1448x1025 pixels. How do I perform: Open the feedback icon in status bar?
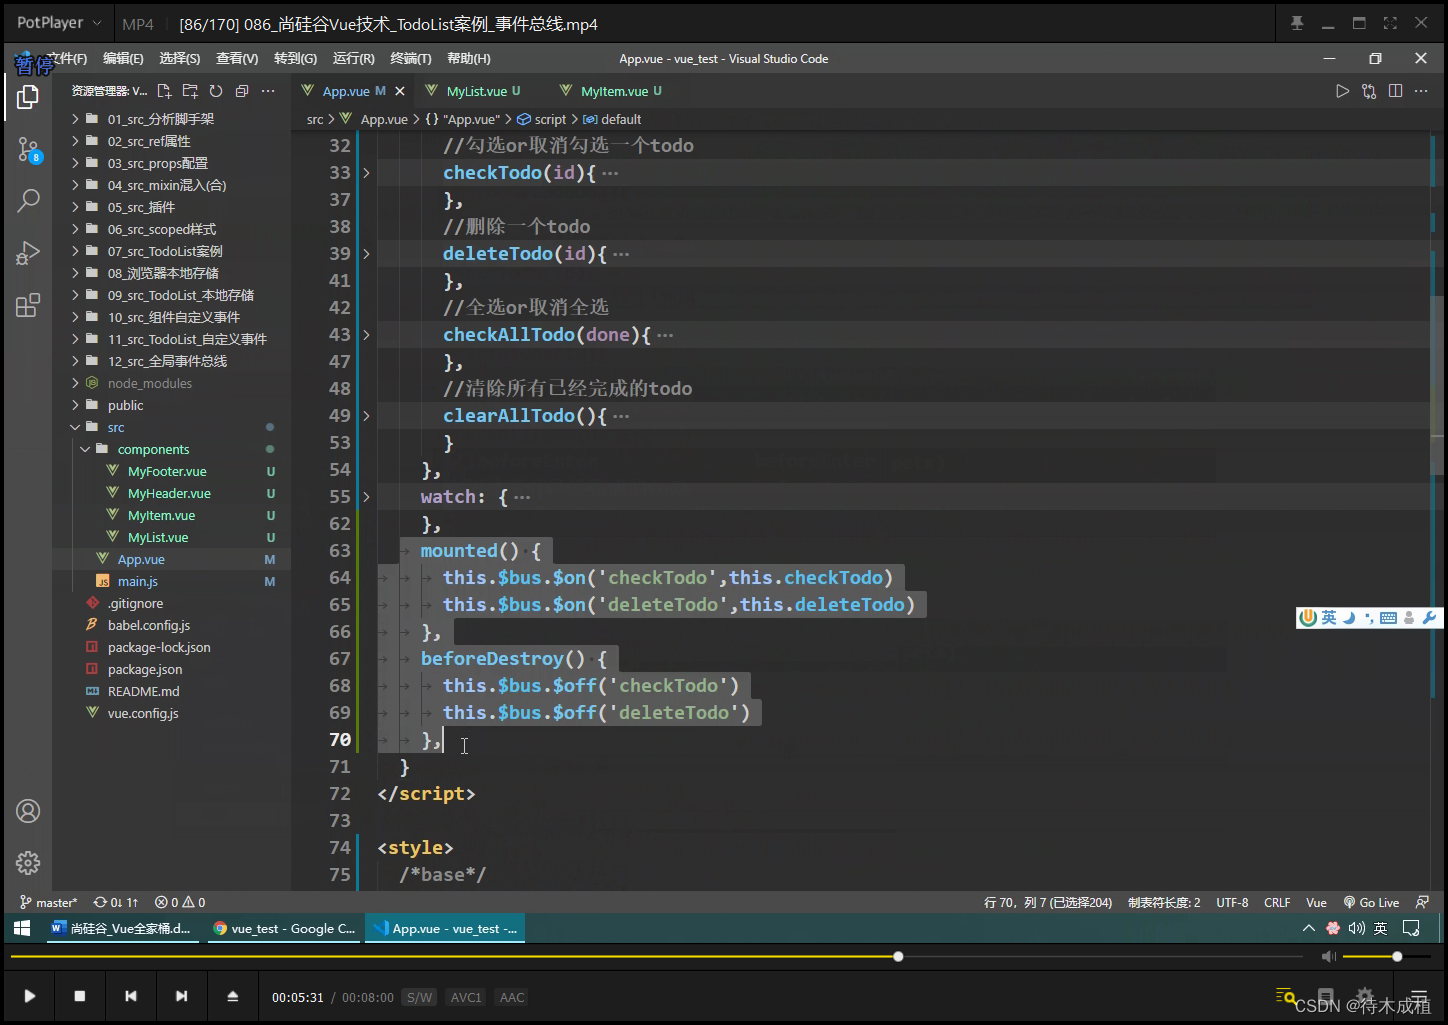click(1422, 902)
